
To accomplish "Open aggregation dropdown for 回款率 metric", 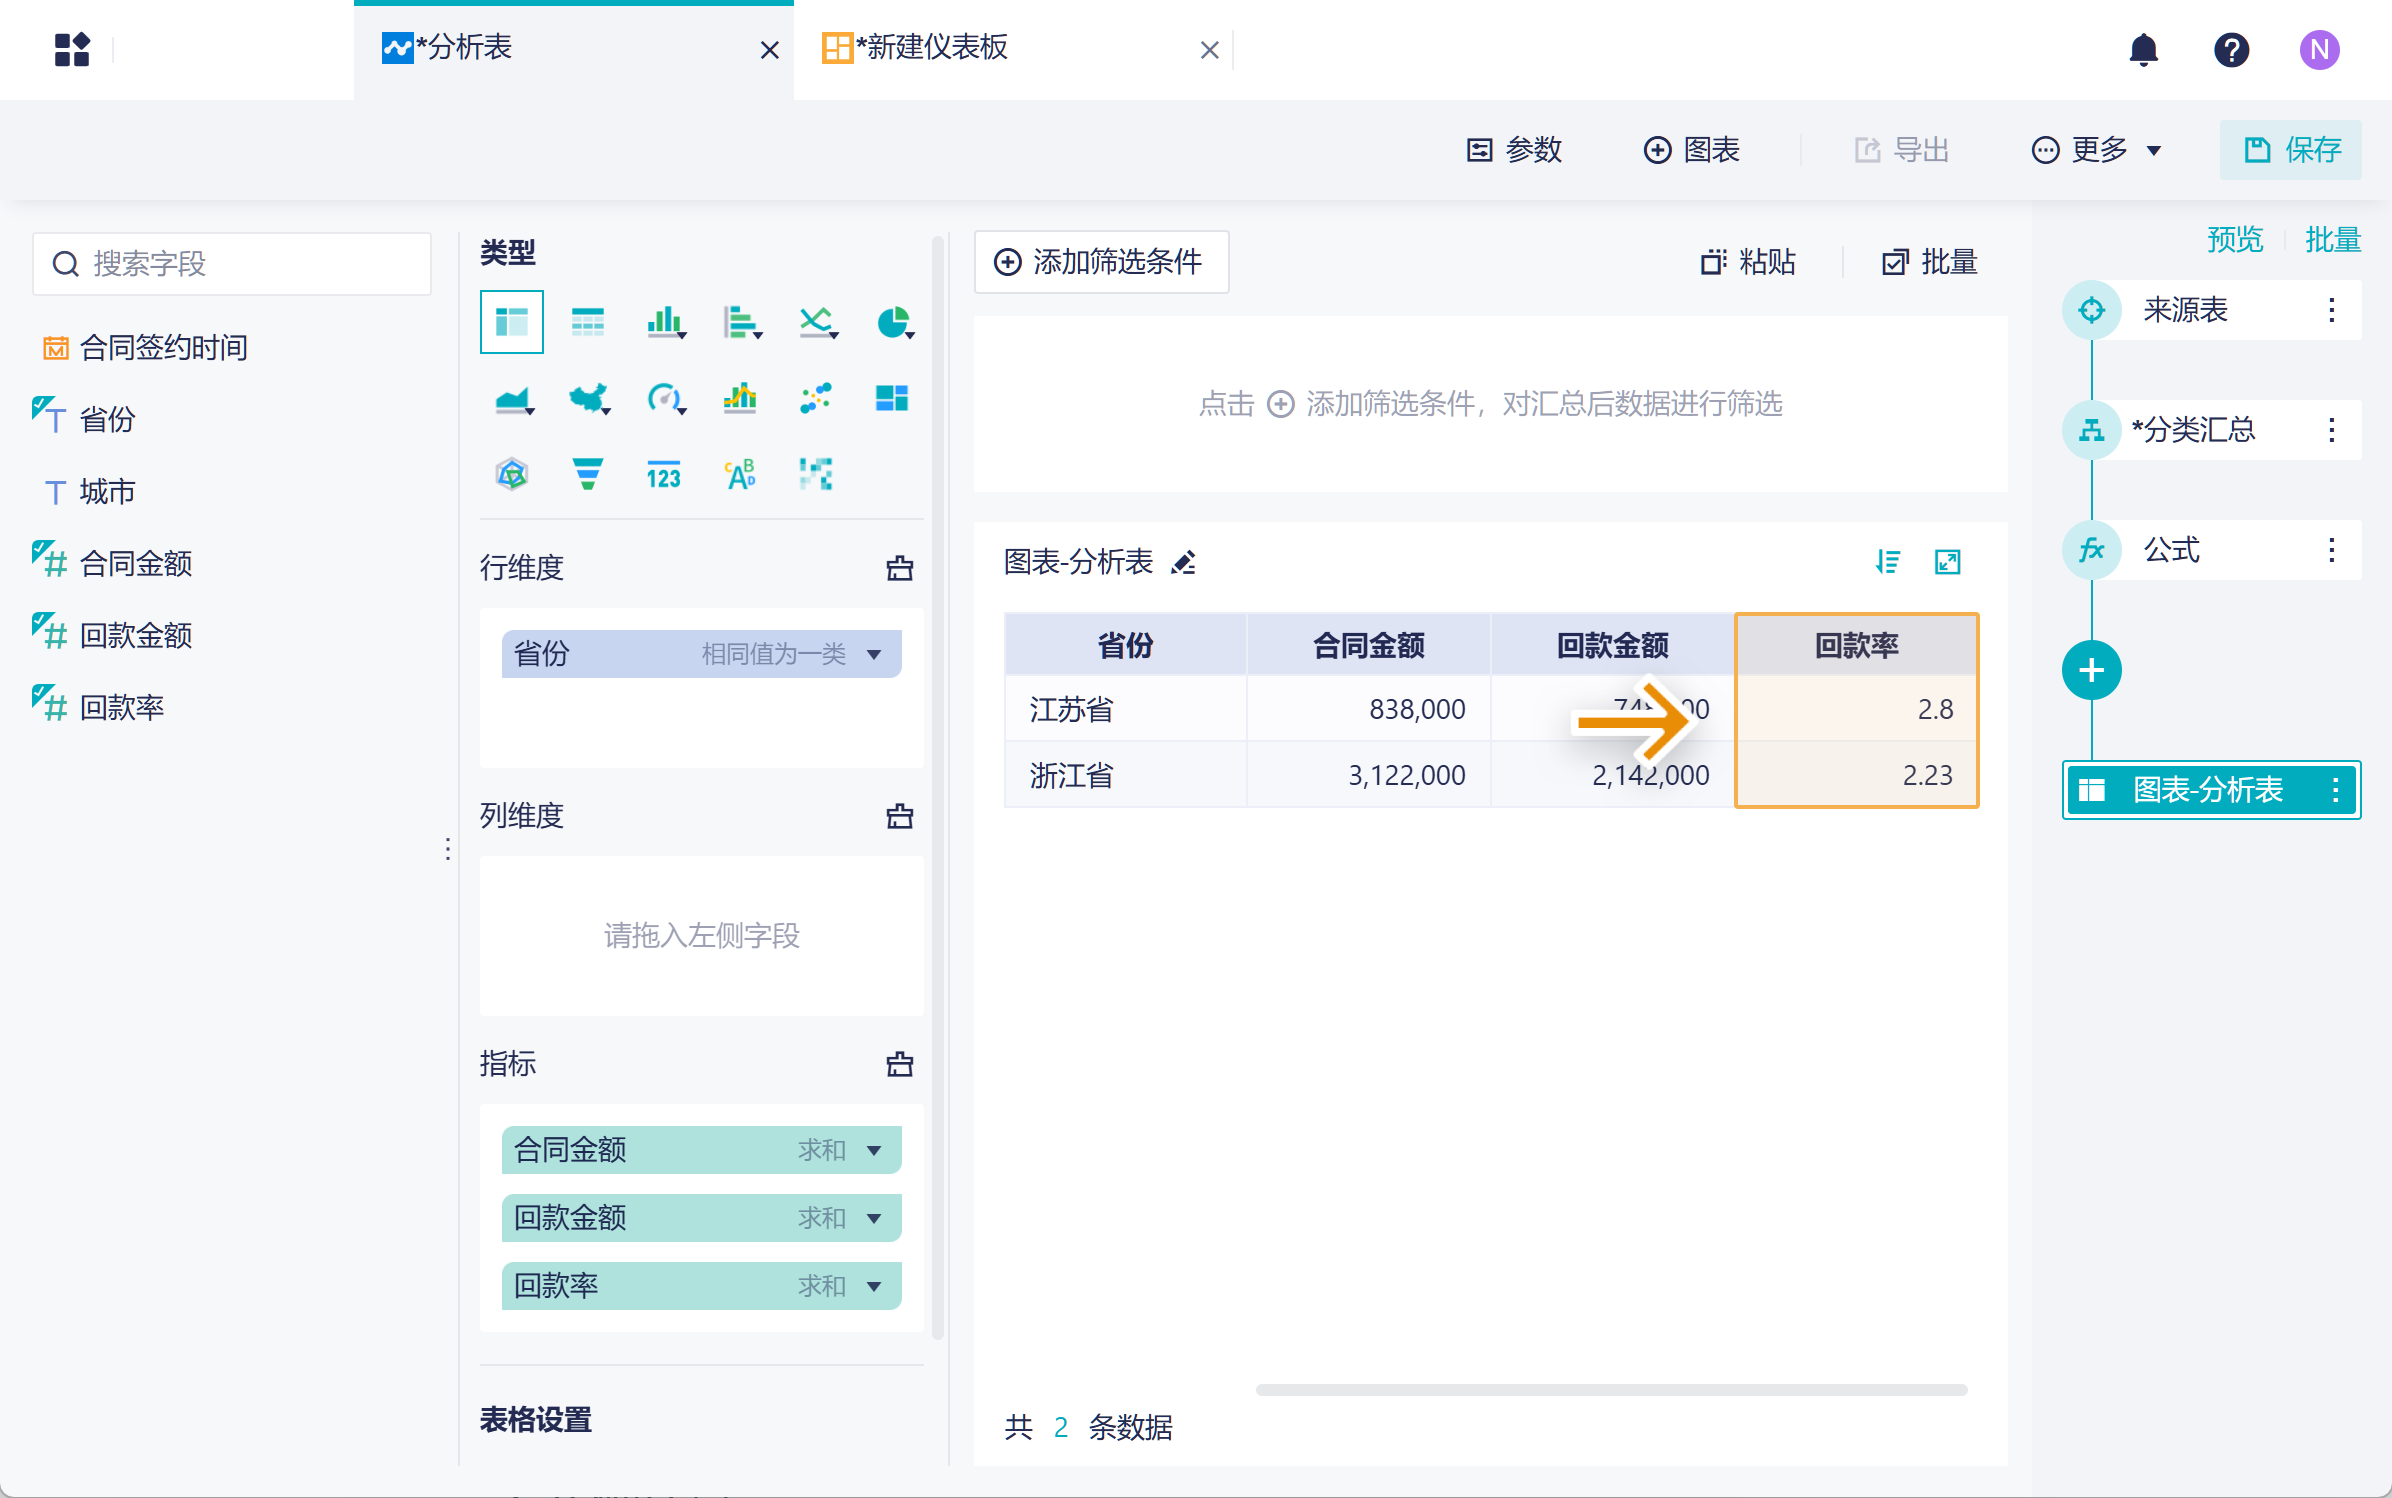I will (874, 1287).
